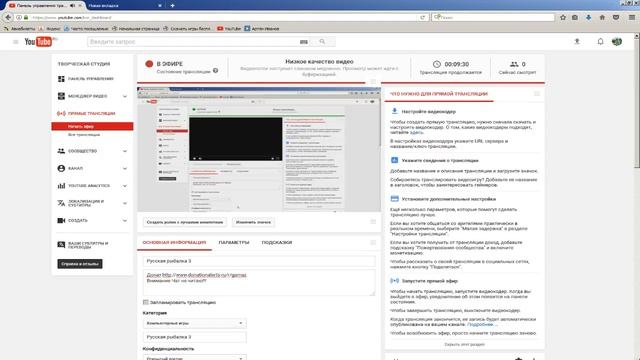The width and height of the screenshot is (640, 360).
Task: Click the magnifier search button in YouTube
Action: [x=322, y=42]
